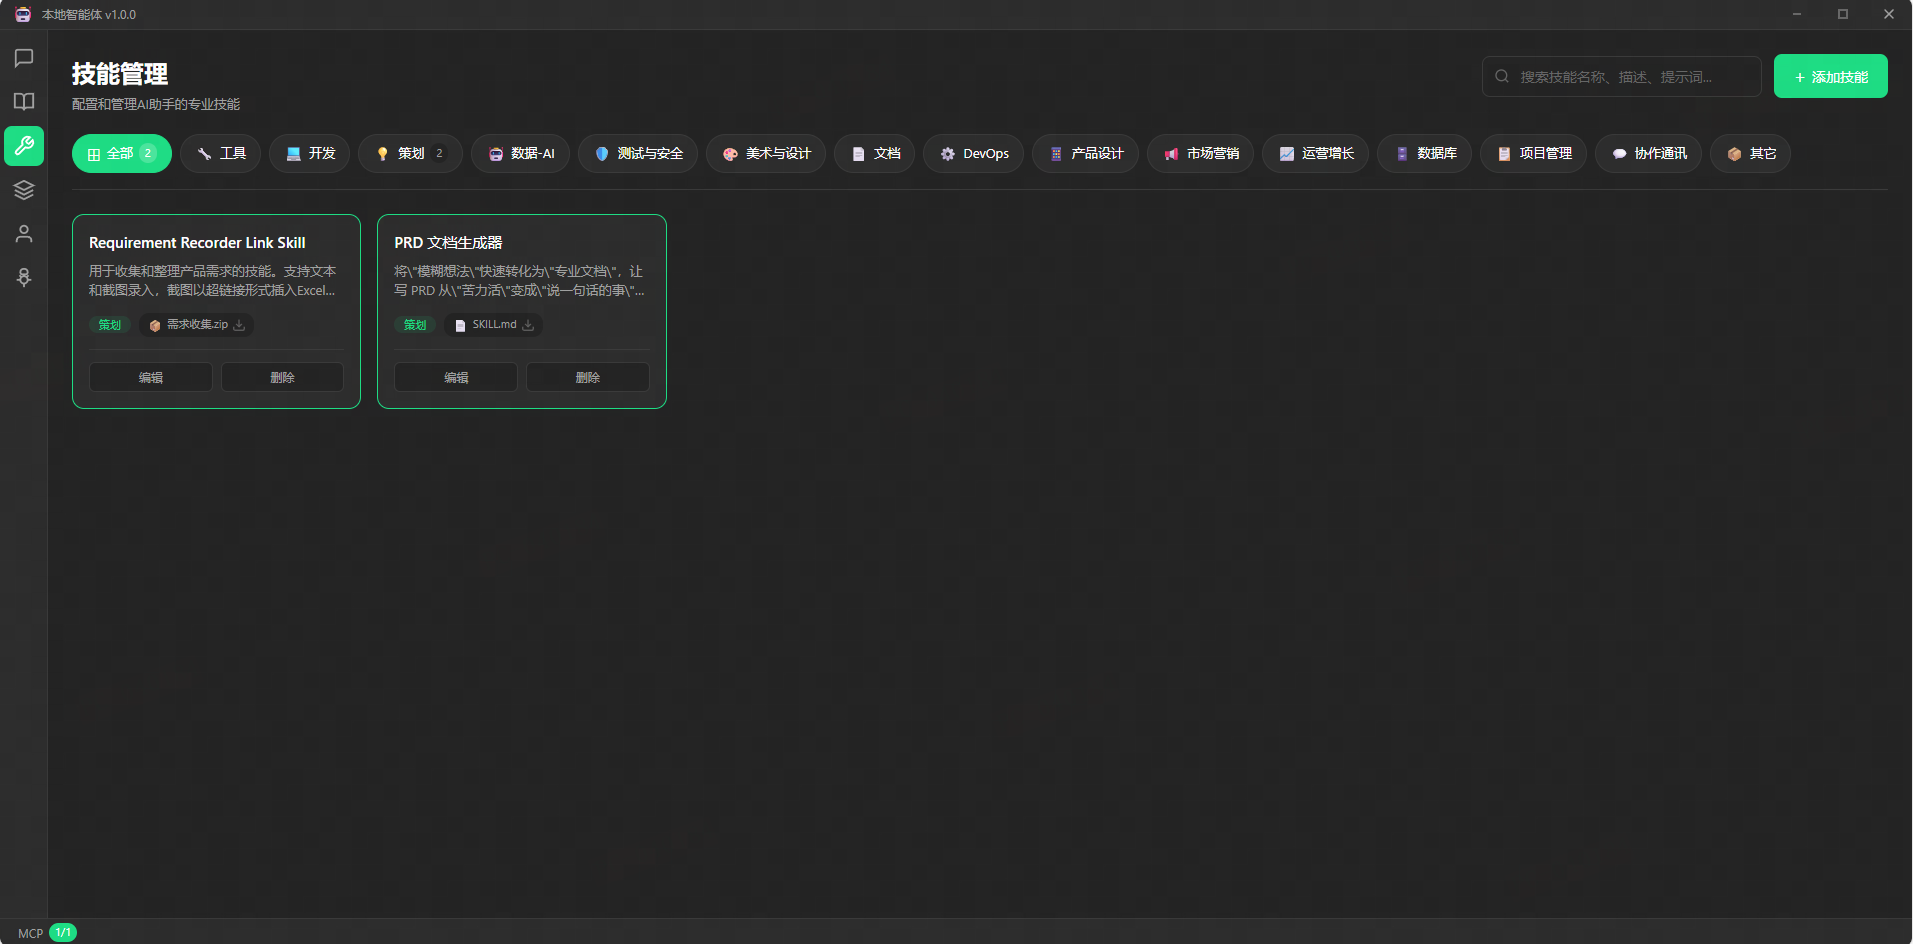Screen dimensions: 1913x944
Task: Filter by 数据-AI category
Action: [520, 154]
